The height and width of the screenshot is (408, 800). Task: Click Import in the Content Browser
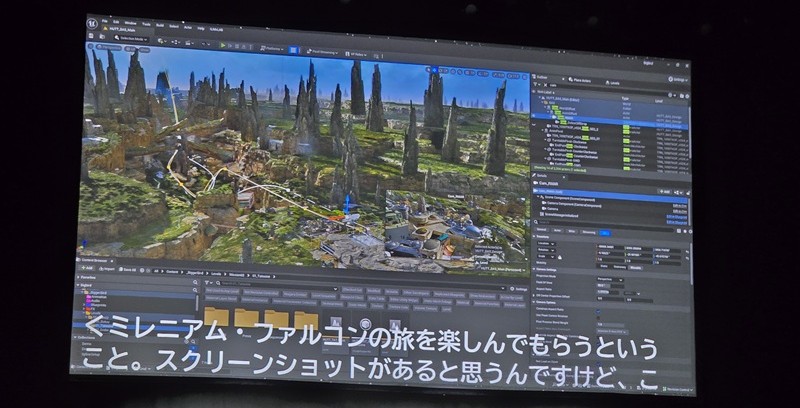click(x=107, y=268)
